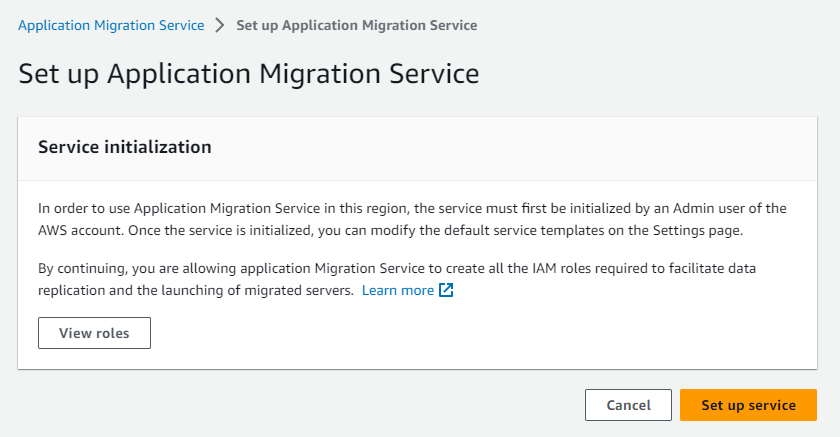840x437 pixels.
Task: Click the Service initialization panel header
Action: point(124,147)
